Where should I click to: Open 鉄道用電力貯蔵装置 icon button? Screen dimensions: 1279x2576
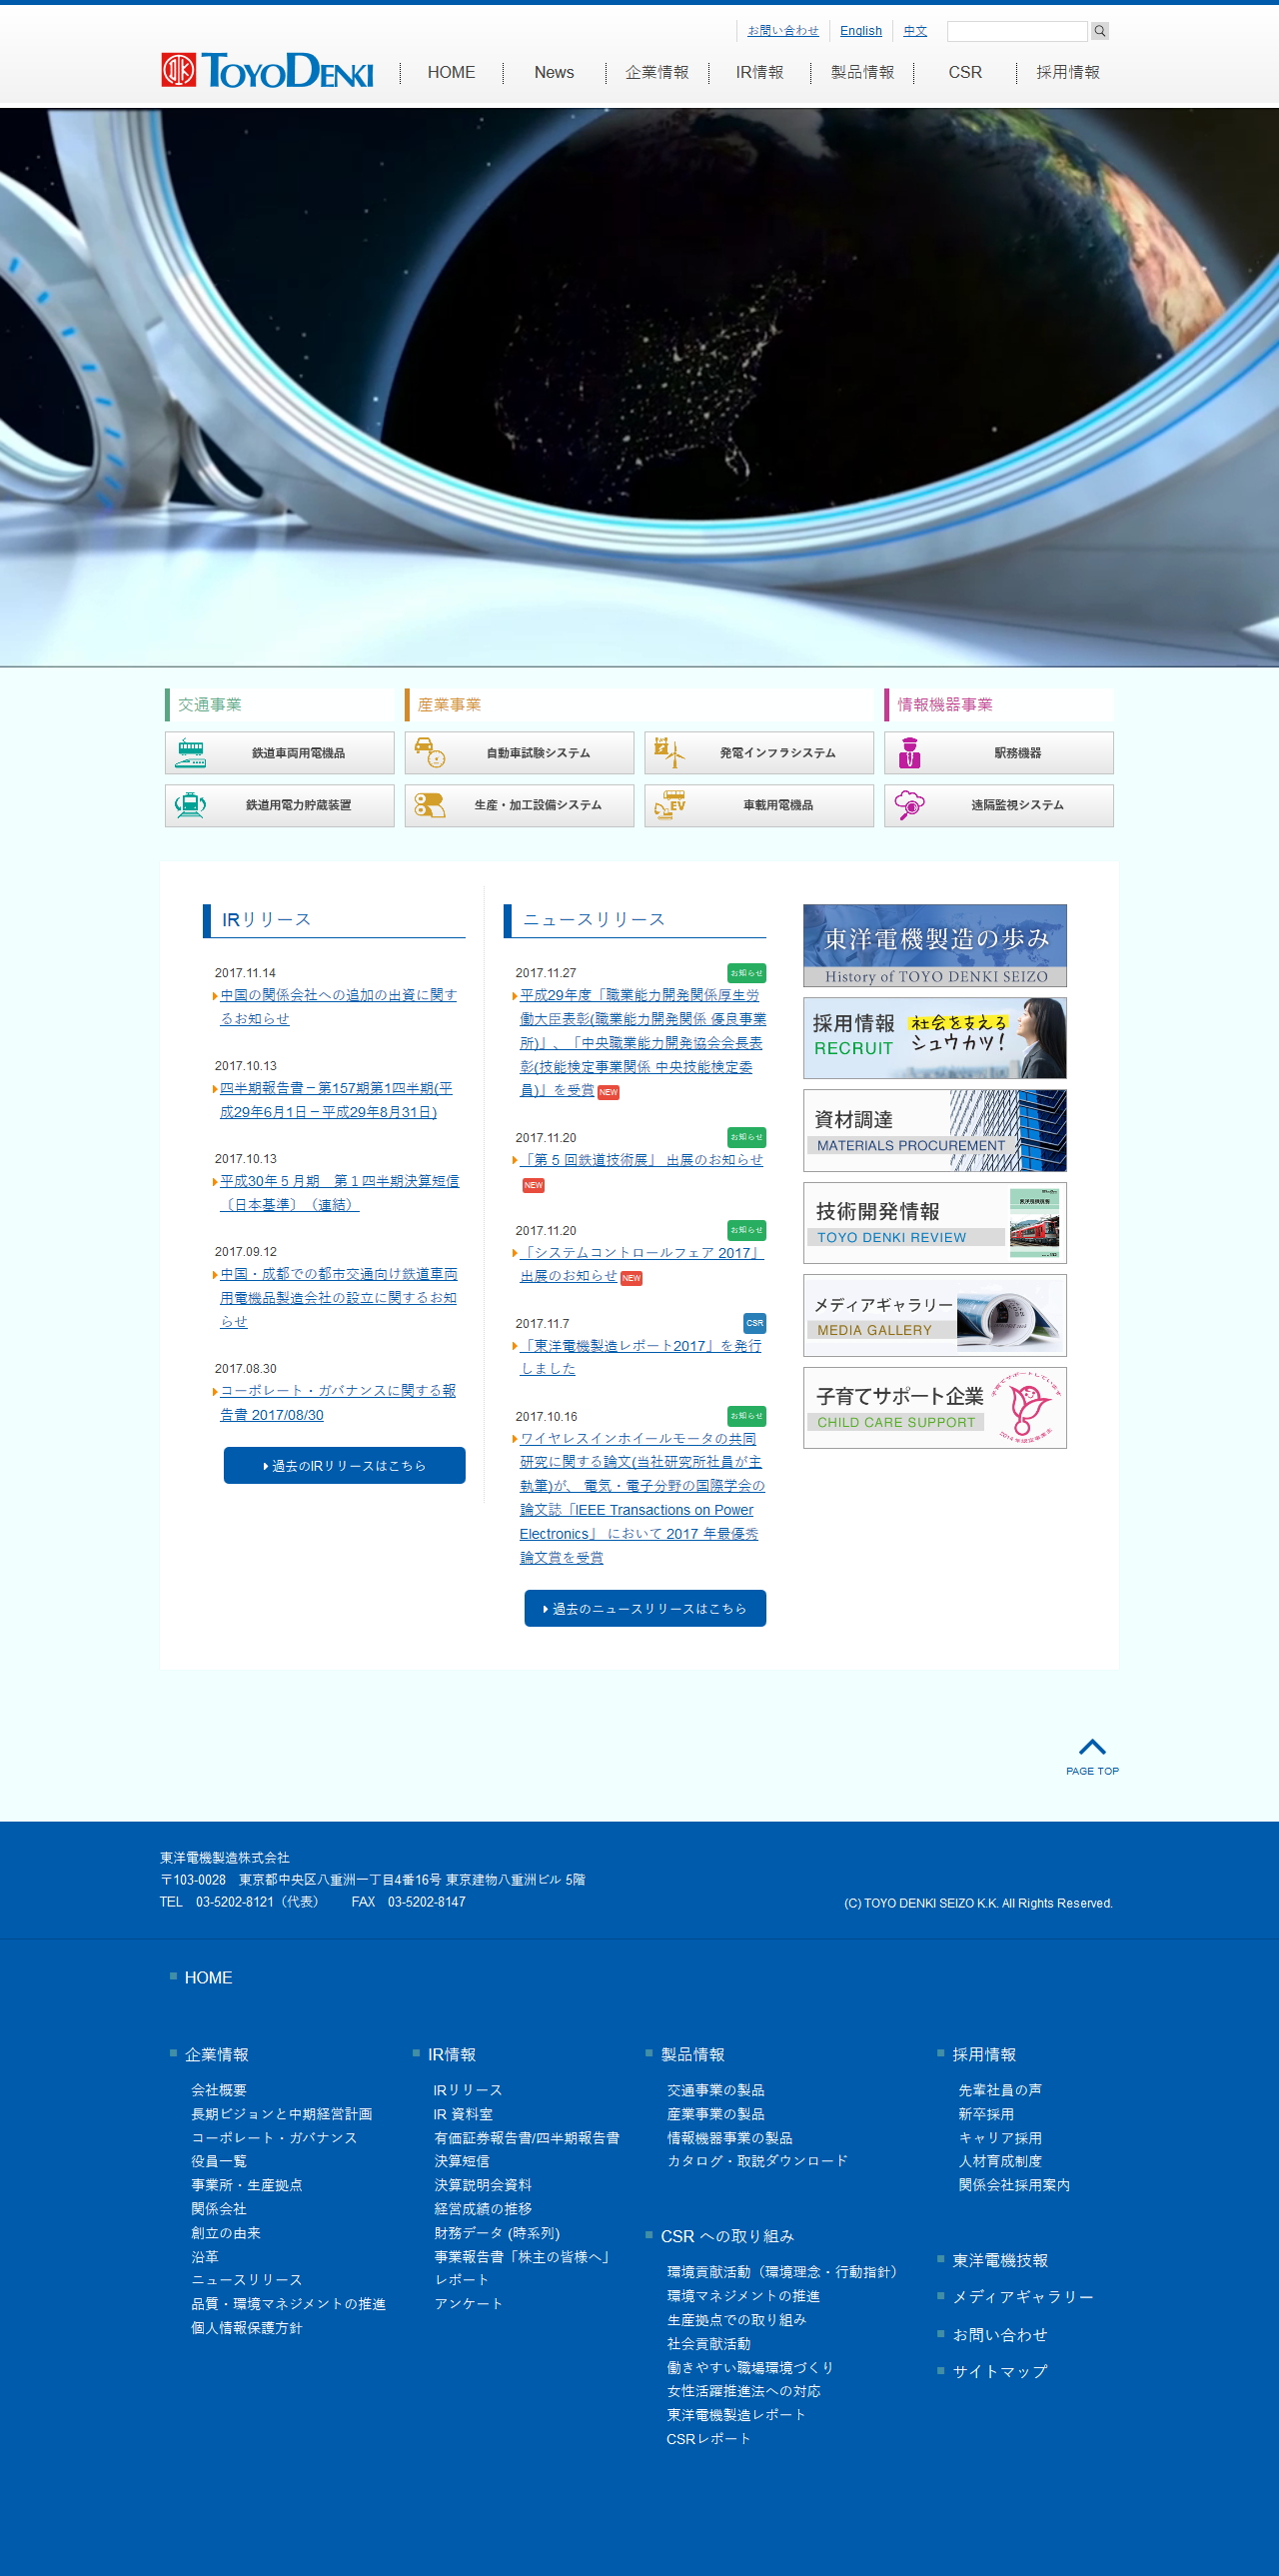(279, 805)
